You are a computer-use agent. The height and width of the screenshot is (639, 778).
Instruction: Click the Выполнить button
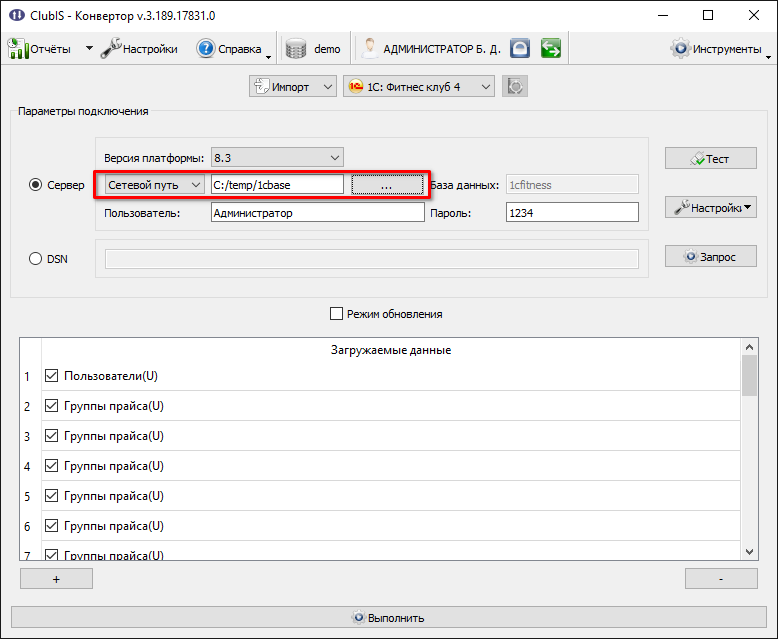click(x=389, y=618)
